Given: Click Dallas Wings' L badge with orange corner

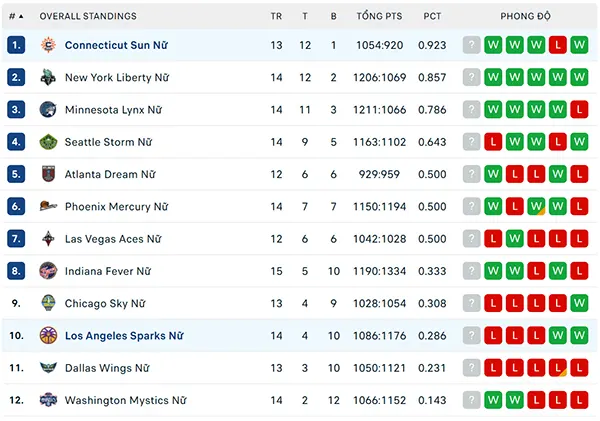Looking at the screenshot, I should [558, 368].
